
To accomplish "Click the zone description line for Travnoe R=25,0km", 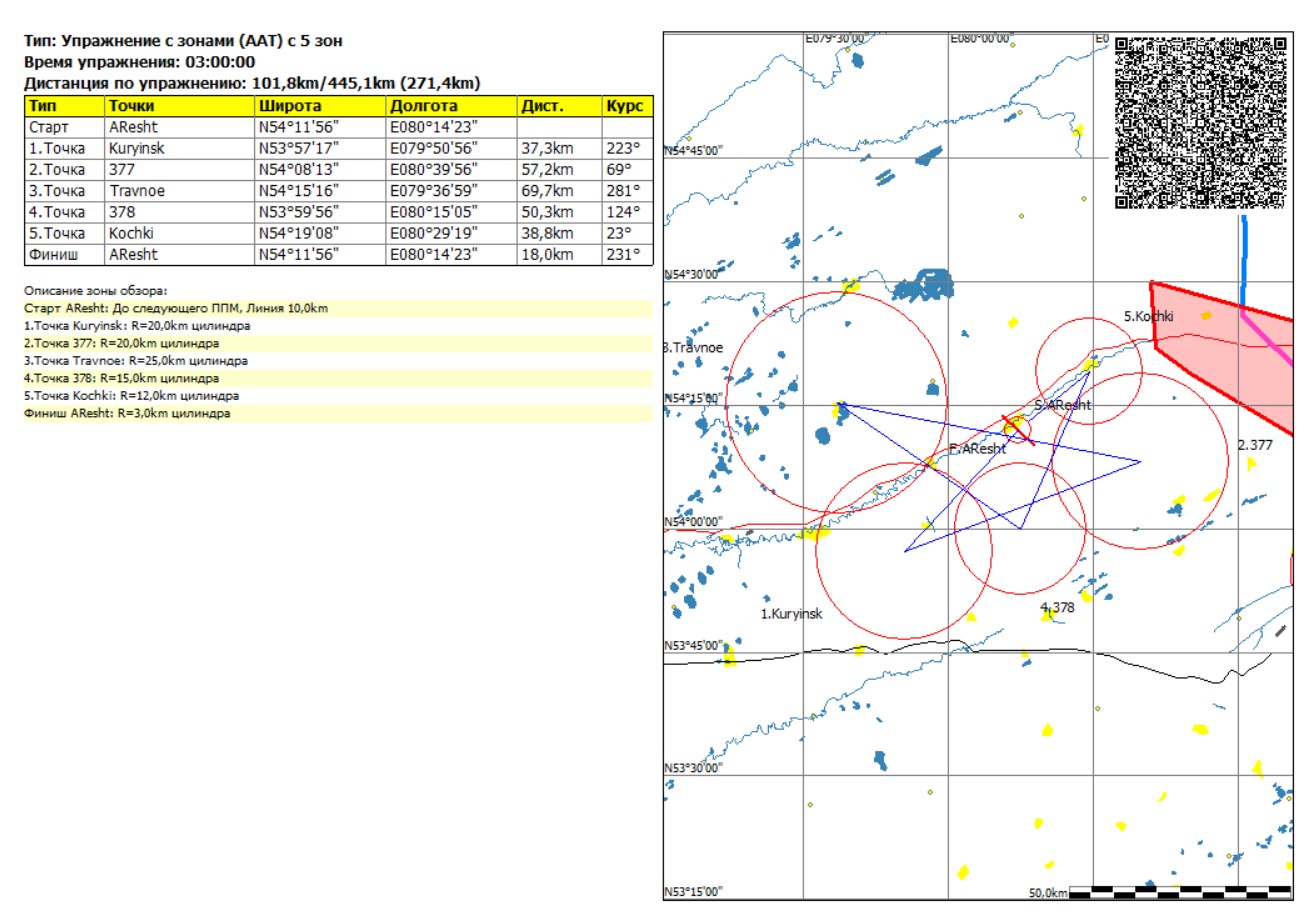I will 136,361.
